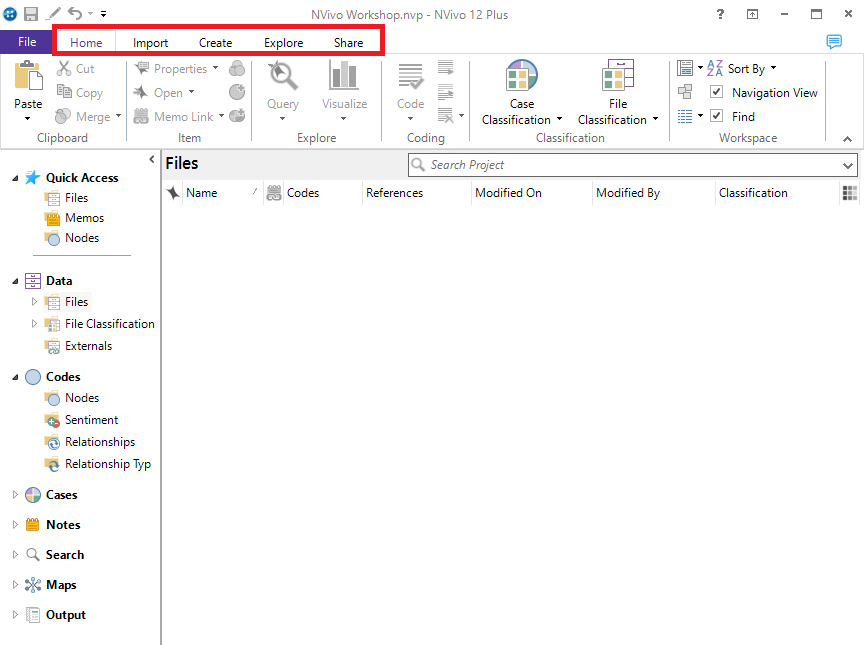Open the Visualize chart tool
The image size is (864, 645).
coord(344,75)
